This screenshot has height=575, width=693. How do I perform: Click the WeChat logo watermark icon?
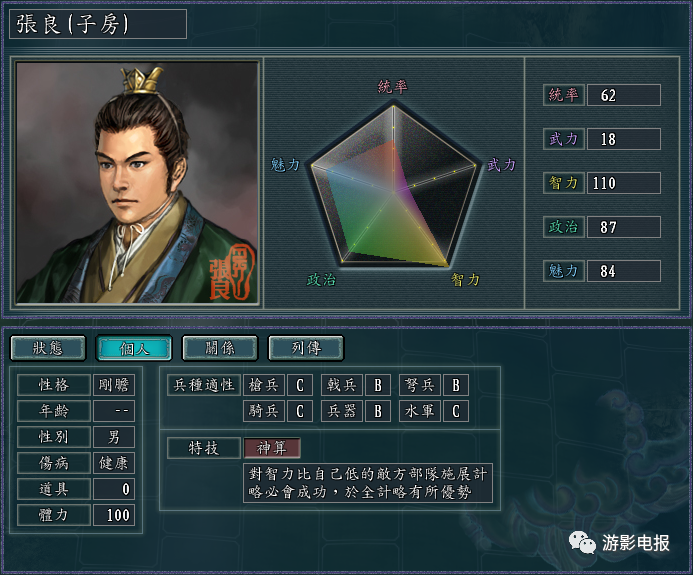[x=582, y=542]
